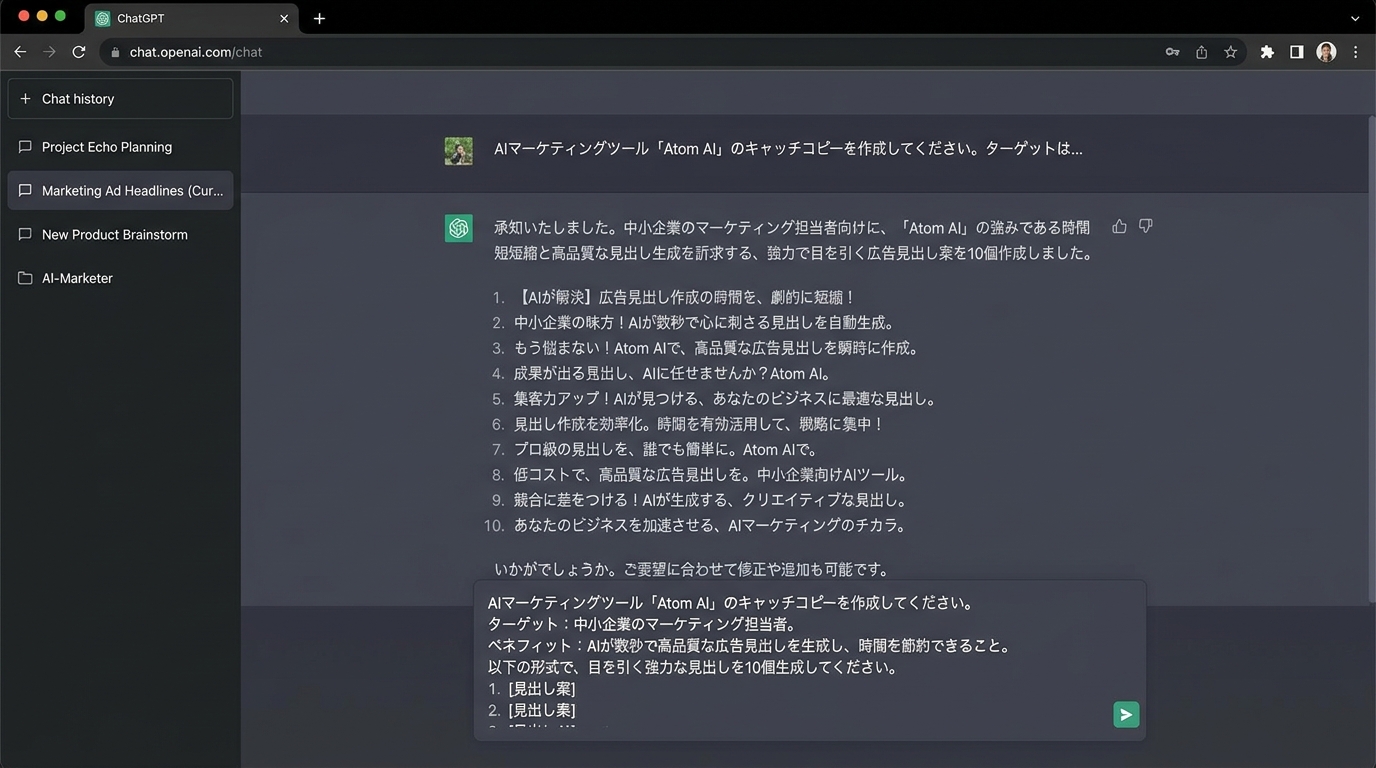1376x768 pixels.
Task: Click the thumbs up icon on response
Action: point(1119,227)
